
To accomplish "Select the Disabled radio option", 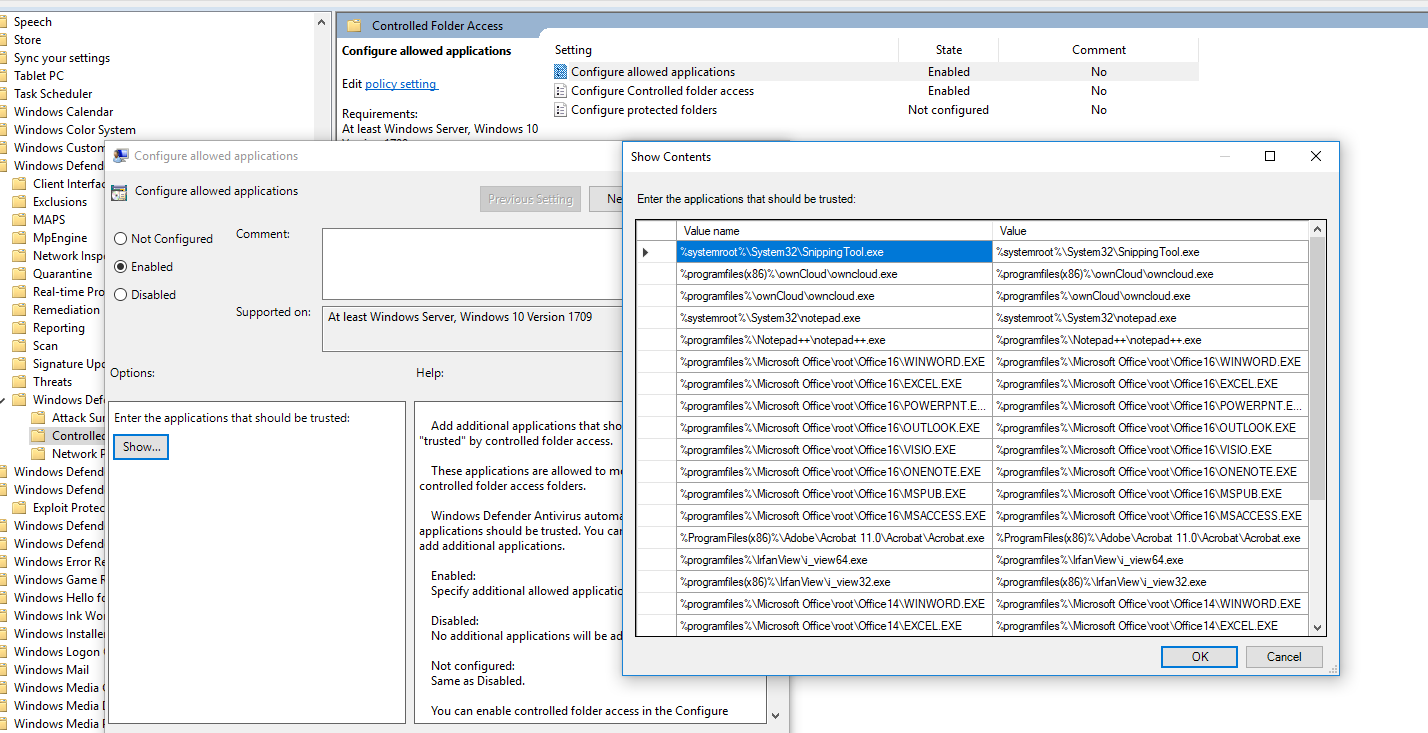I will click(121, 295).
